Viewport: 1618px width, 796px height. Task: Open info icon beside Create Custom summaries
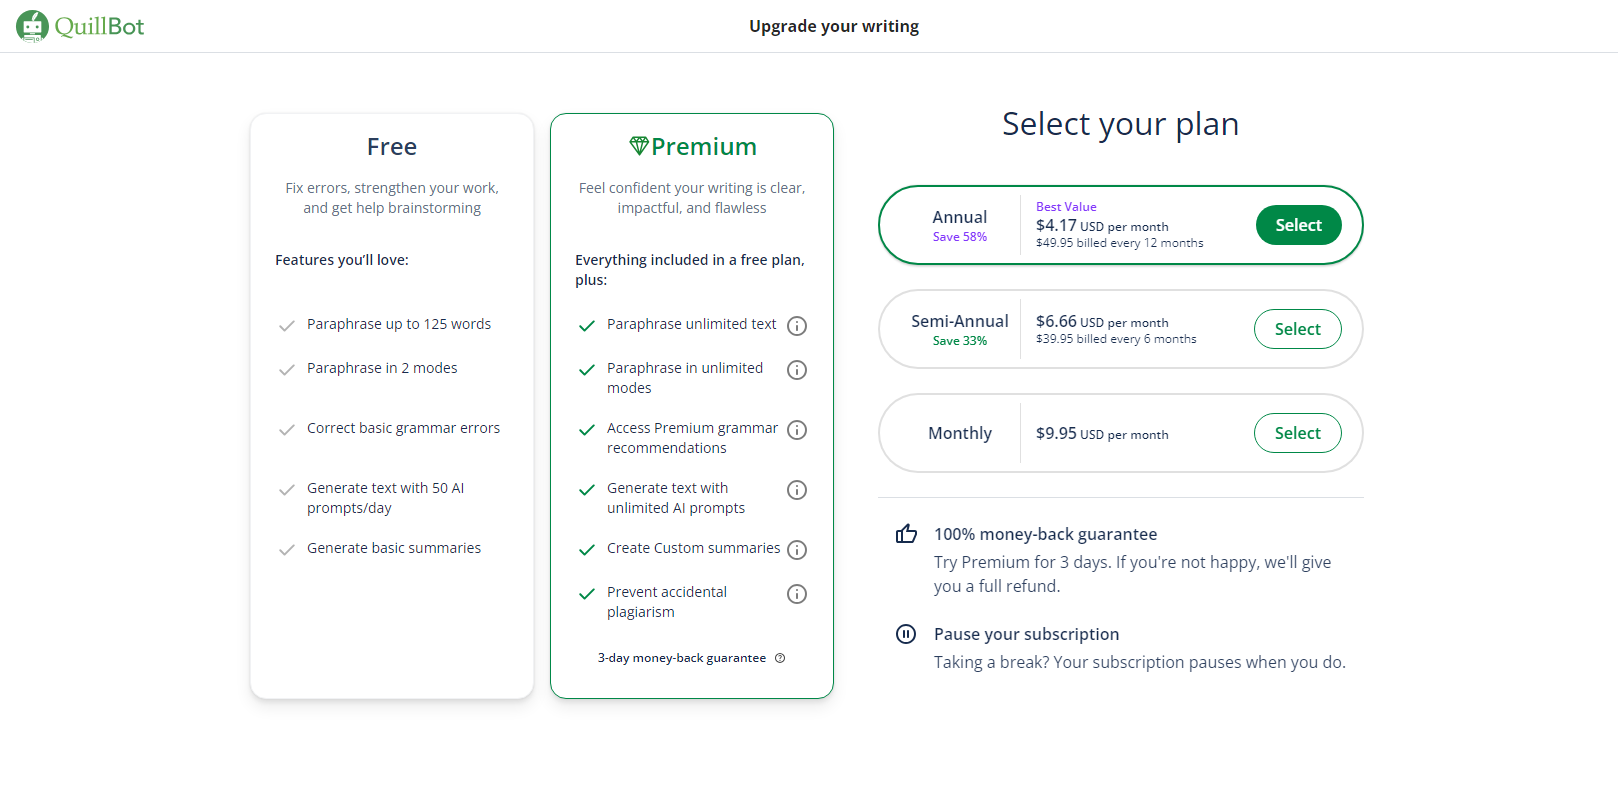click(797, 550)
